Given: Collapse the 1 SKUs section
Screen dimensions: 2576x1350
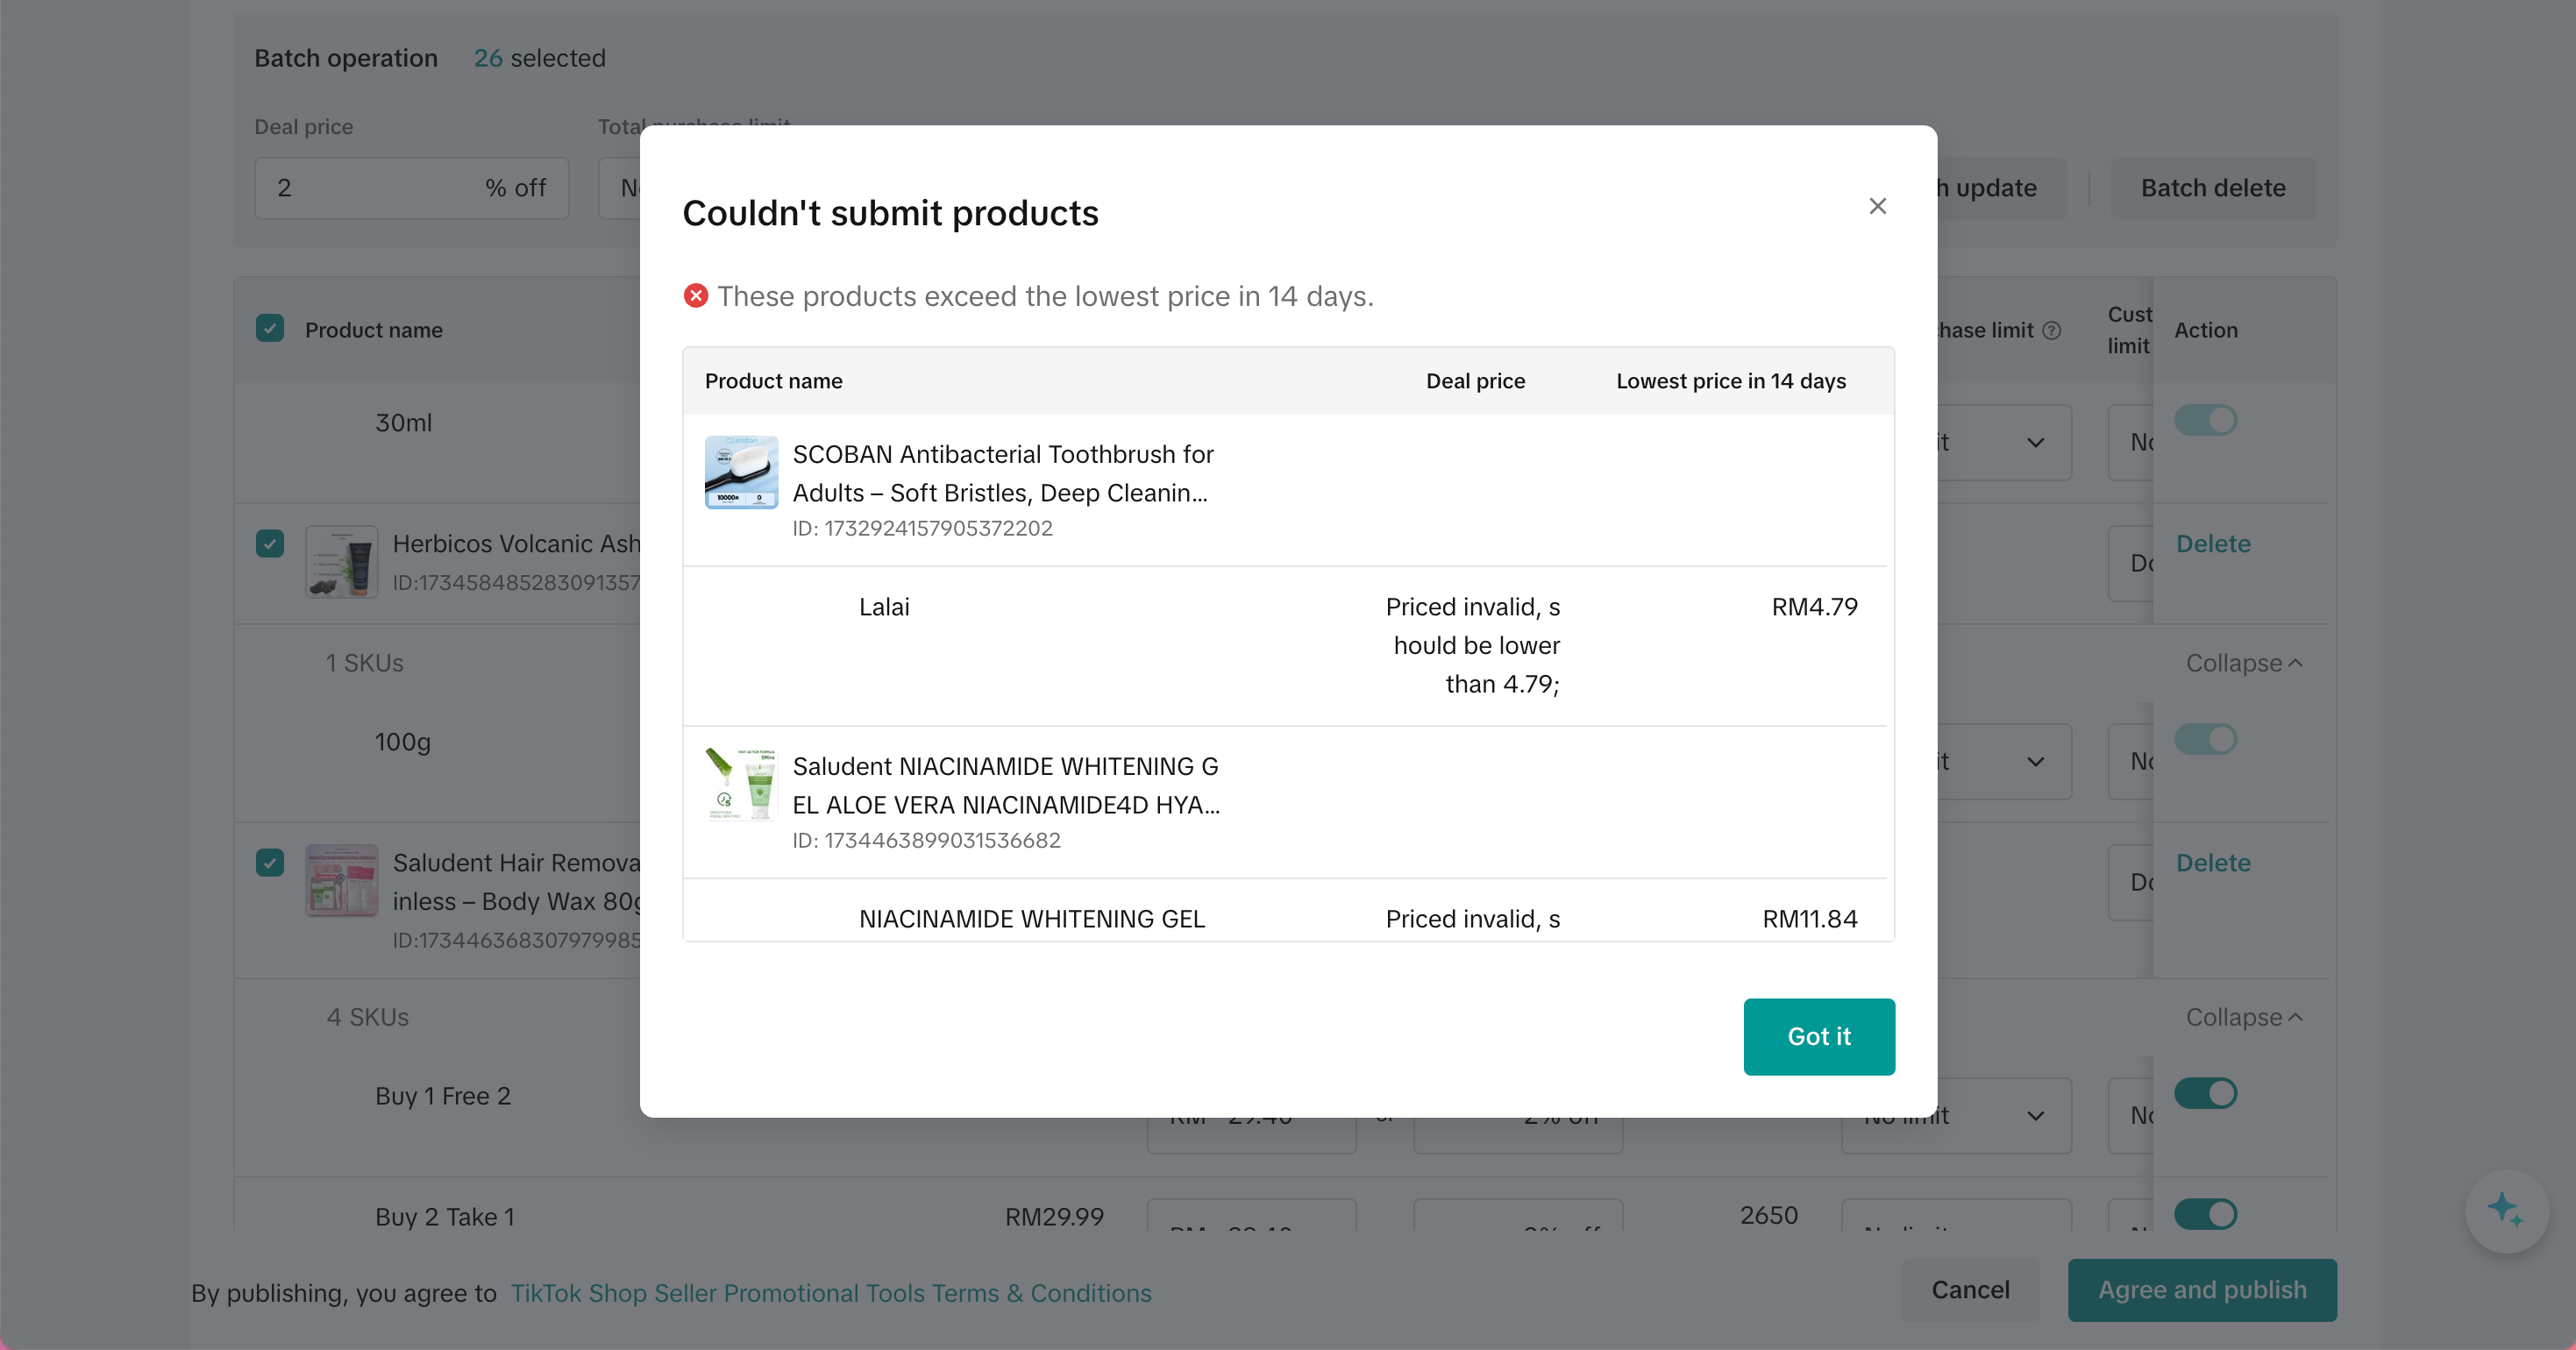Looking at the screenshot, I should [2243, 663].
